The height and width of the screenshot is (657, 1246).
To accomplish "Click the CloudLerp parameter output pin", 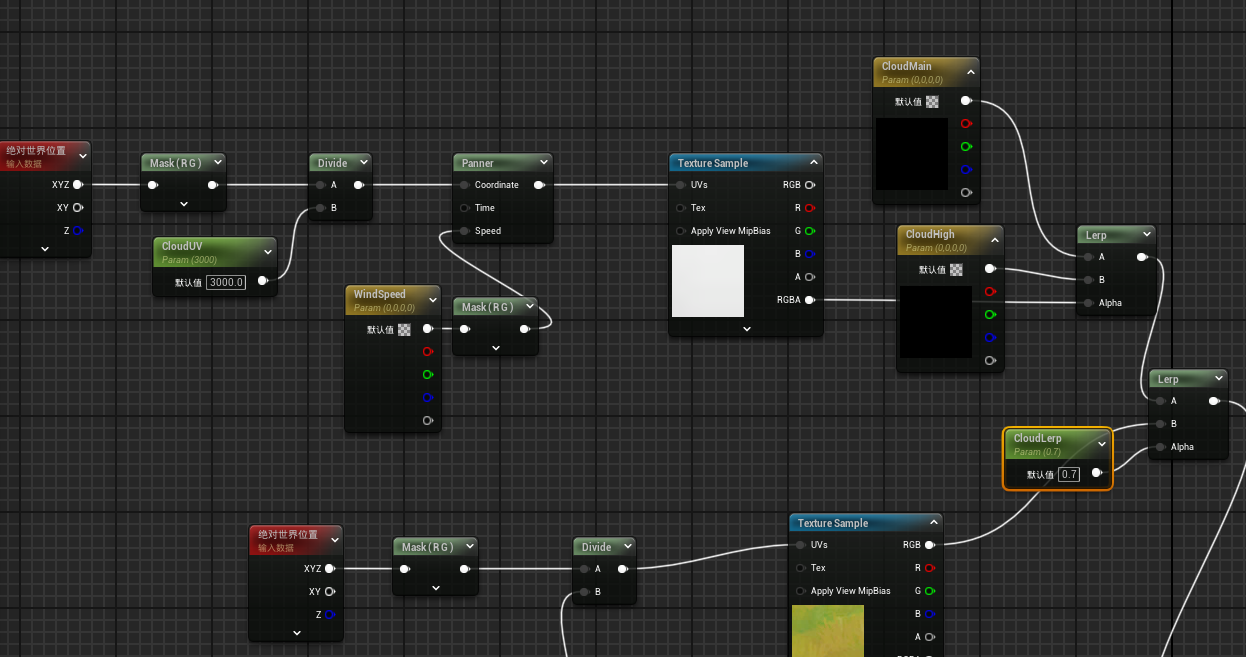I will [1097, 473].
